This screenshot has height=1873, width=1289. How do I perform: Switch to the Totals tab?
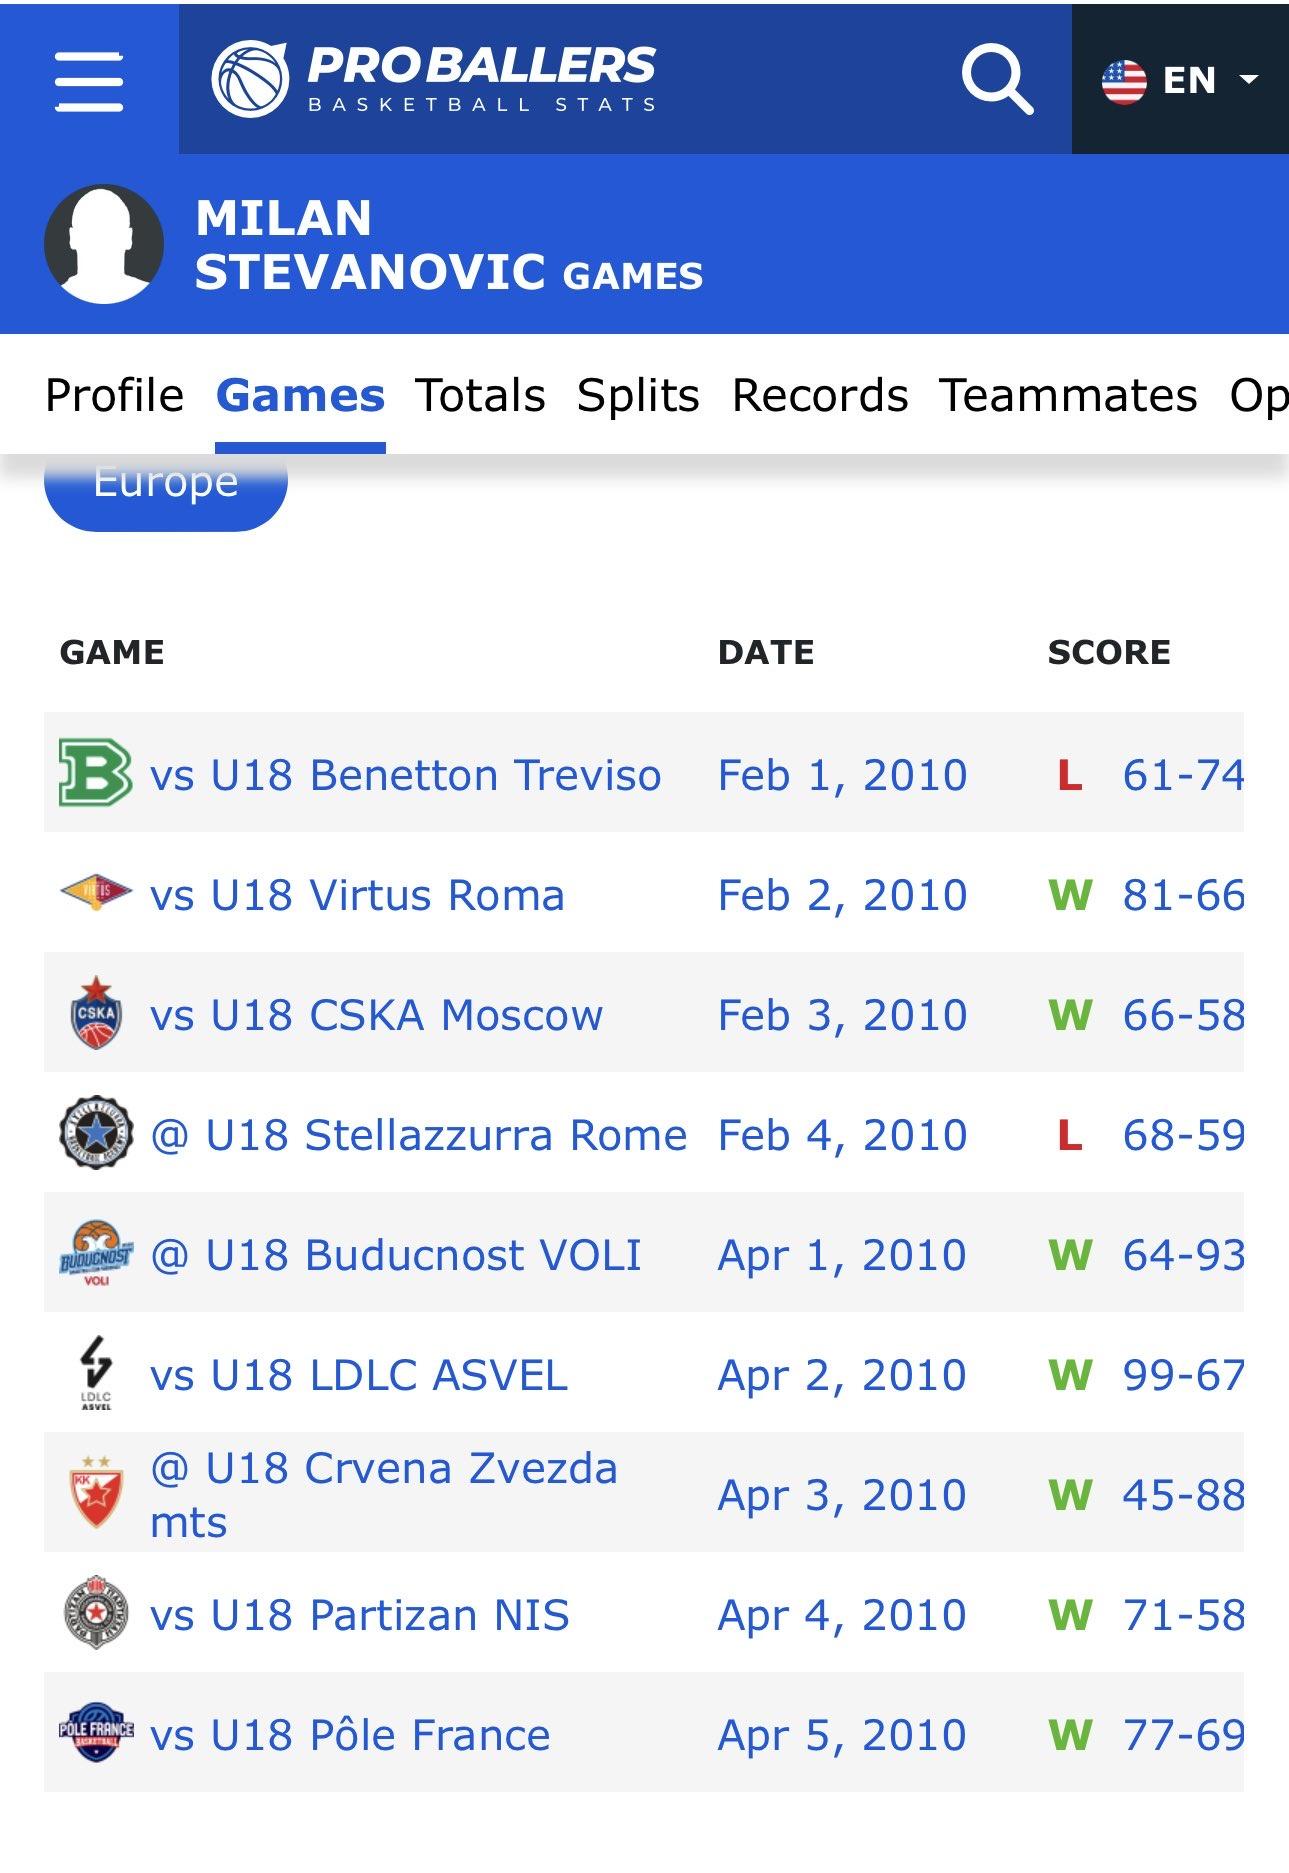tap(480, 395)
